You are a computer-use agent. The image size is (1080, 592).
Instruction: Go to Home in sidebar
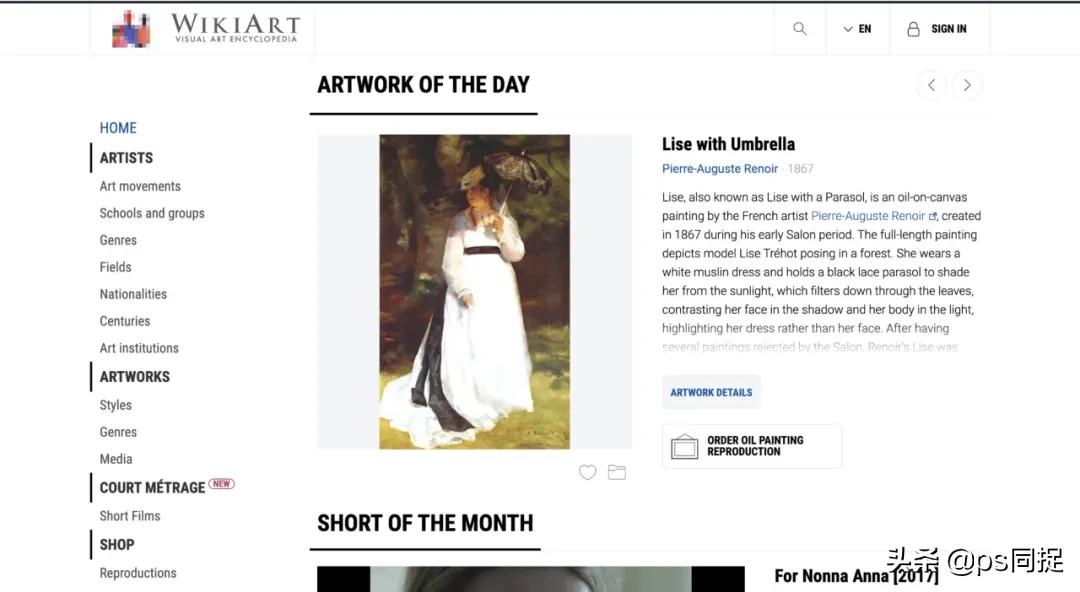118,128
